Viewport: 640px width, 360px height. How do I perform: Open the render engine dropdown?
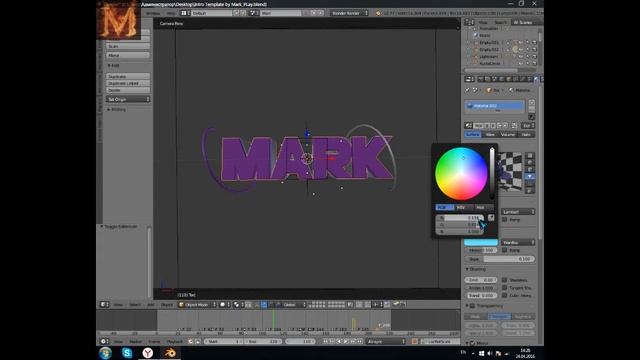tap(349, 13)
